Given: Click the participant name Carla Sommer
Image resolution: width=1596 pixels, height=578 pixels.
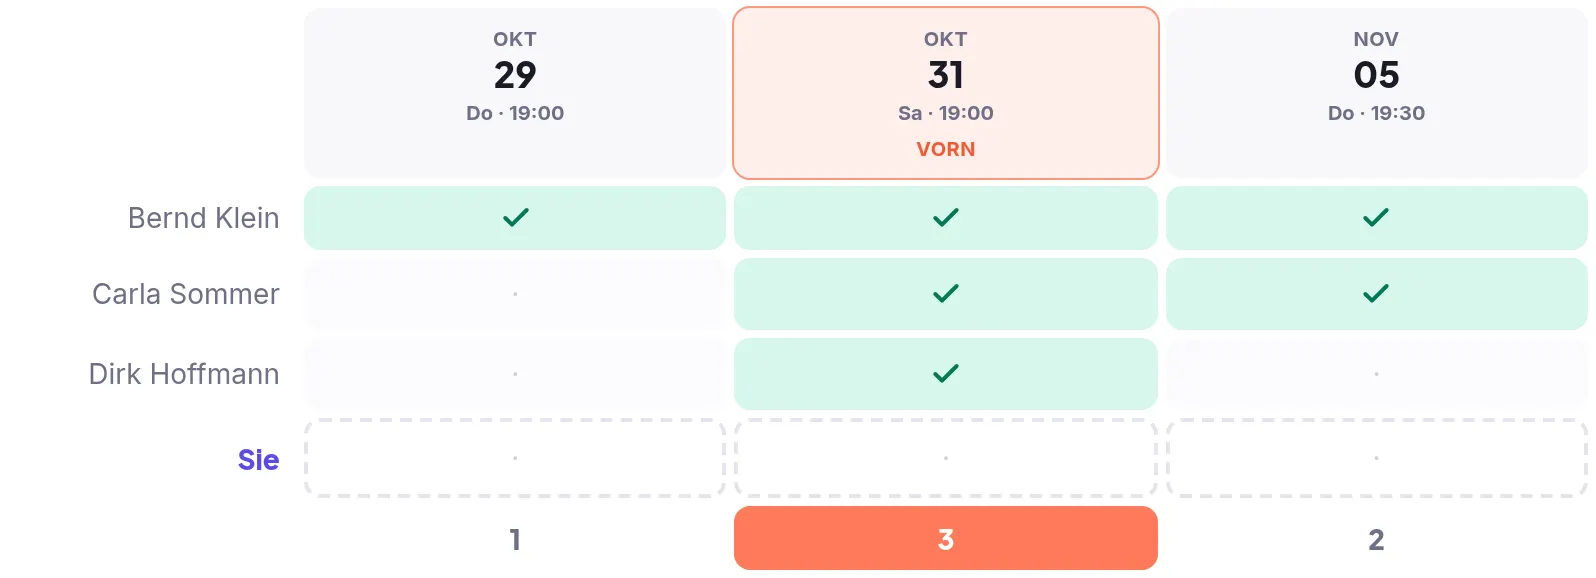Looking at the screenshot, I should coord(186,294).
